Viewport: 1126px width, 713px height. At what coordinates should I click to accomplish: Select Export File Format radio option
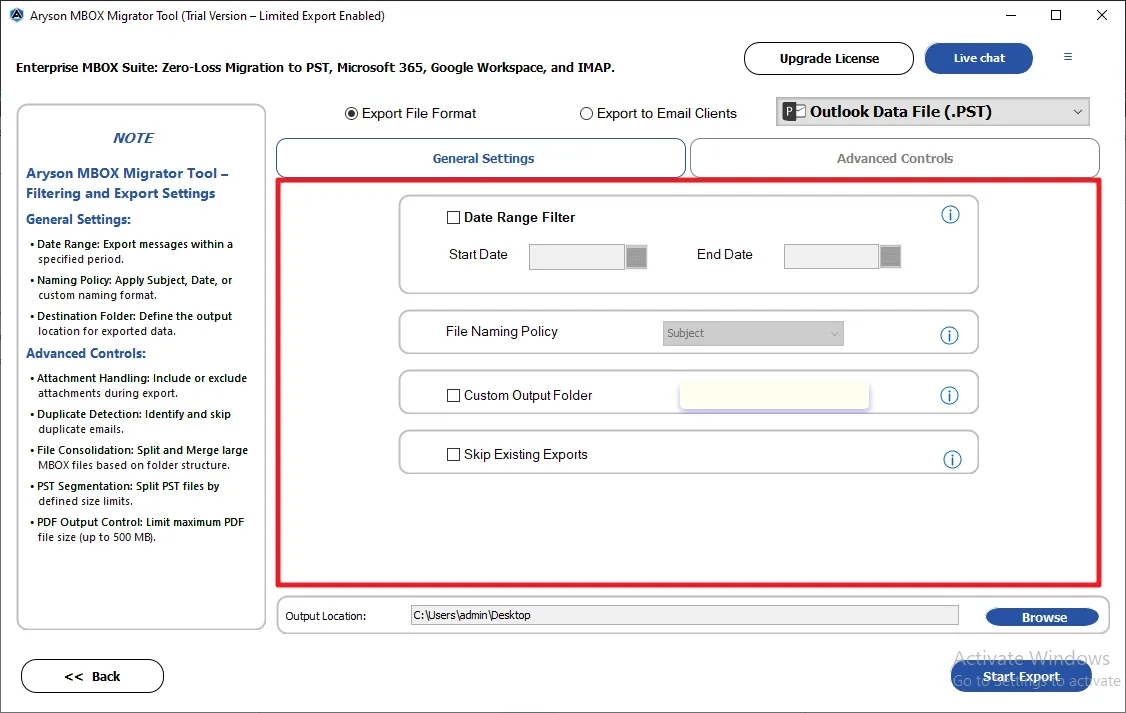(x=351, y=113)
